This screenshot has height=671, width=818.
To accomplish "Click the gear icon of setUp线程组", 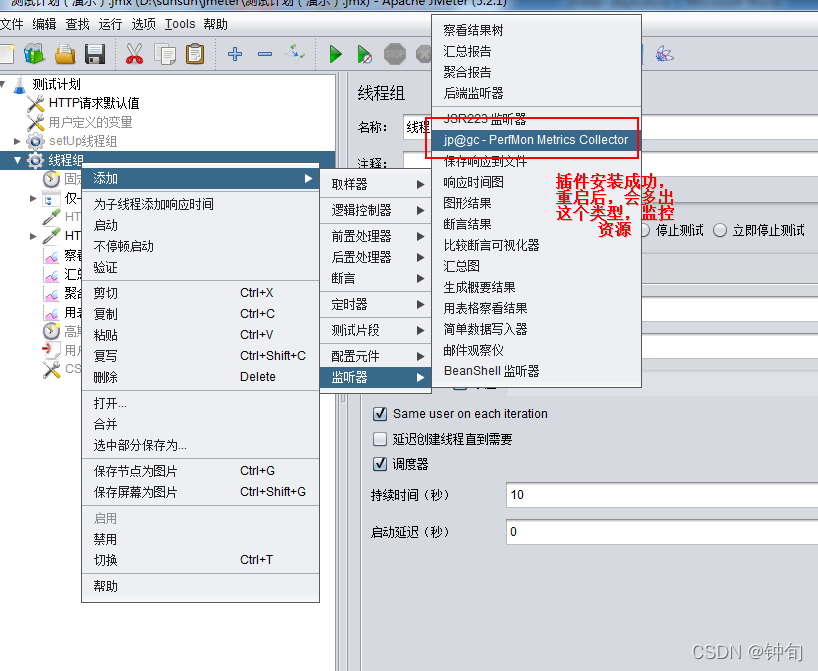I will click(35, 141).
